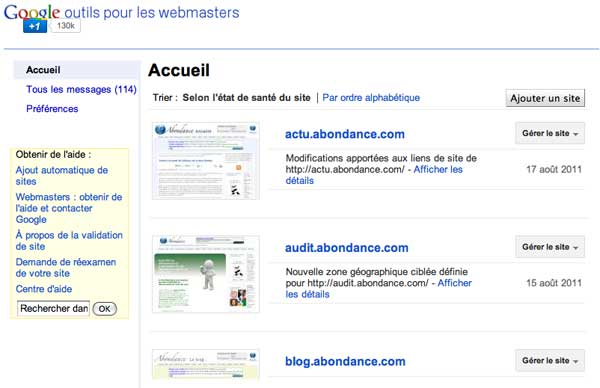Click the Ajouter un site button
600x388 pixels.
(545, 98)
